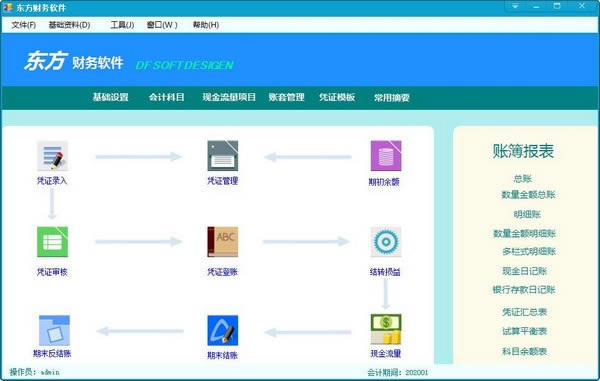
Task: Open the 期末结账 pen icon
Action: point(223,330)
